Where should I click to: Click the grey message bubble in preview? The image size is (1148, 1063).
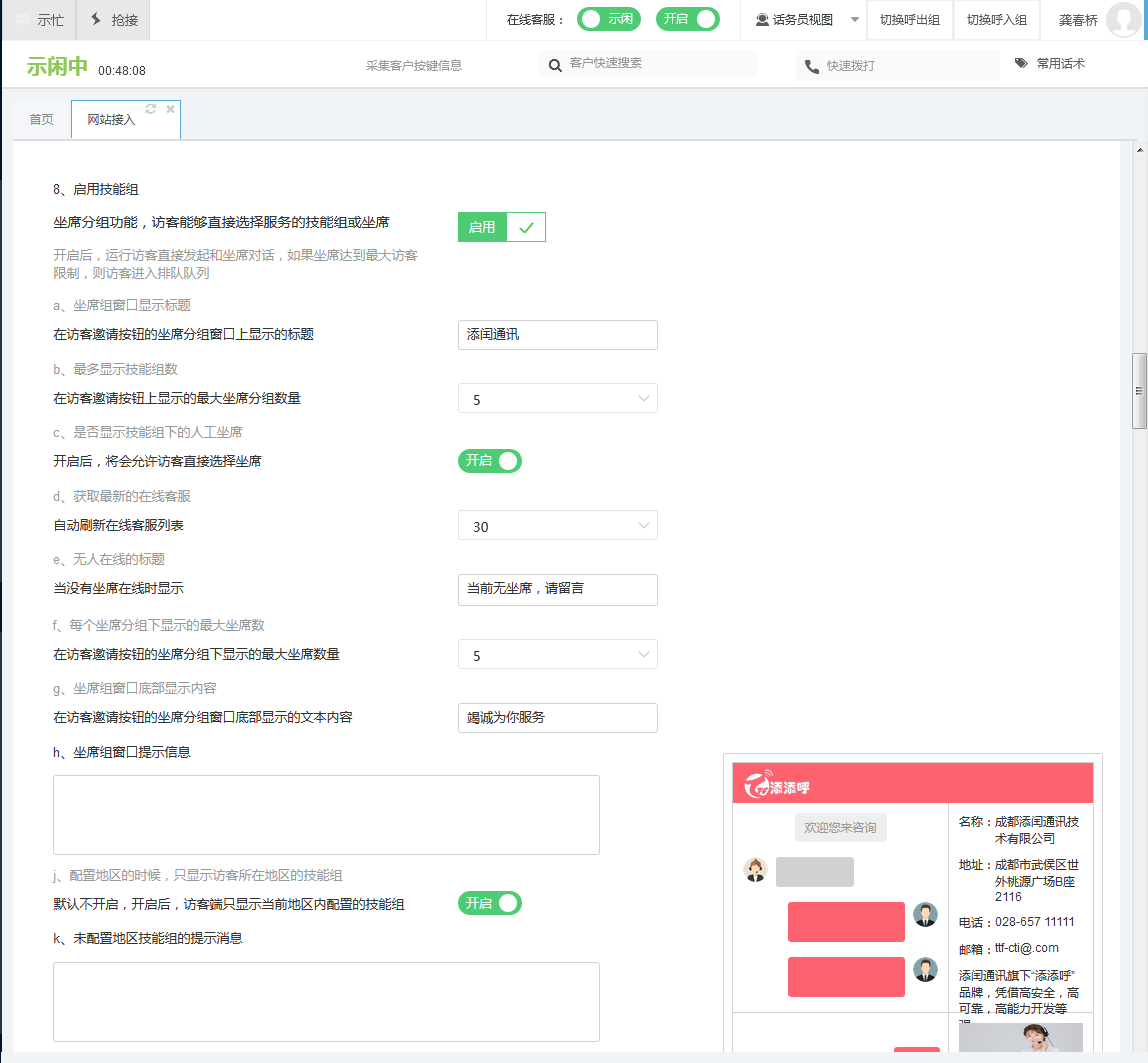coord(815,872)
